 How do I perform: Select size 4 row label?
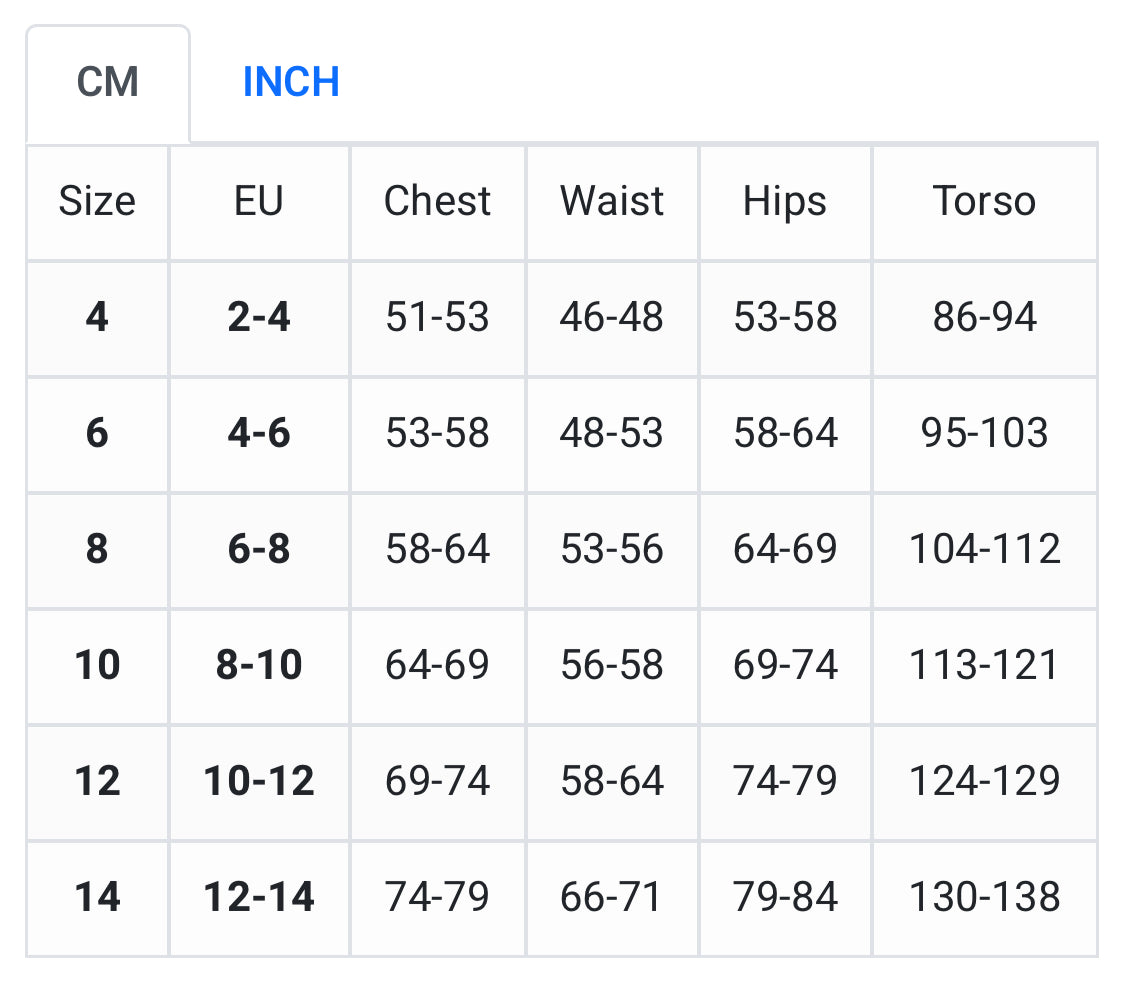click(97, 318)
